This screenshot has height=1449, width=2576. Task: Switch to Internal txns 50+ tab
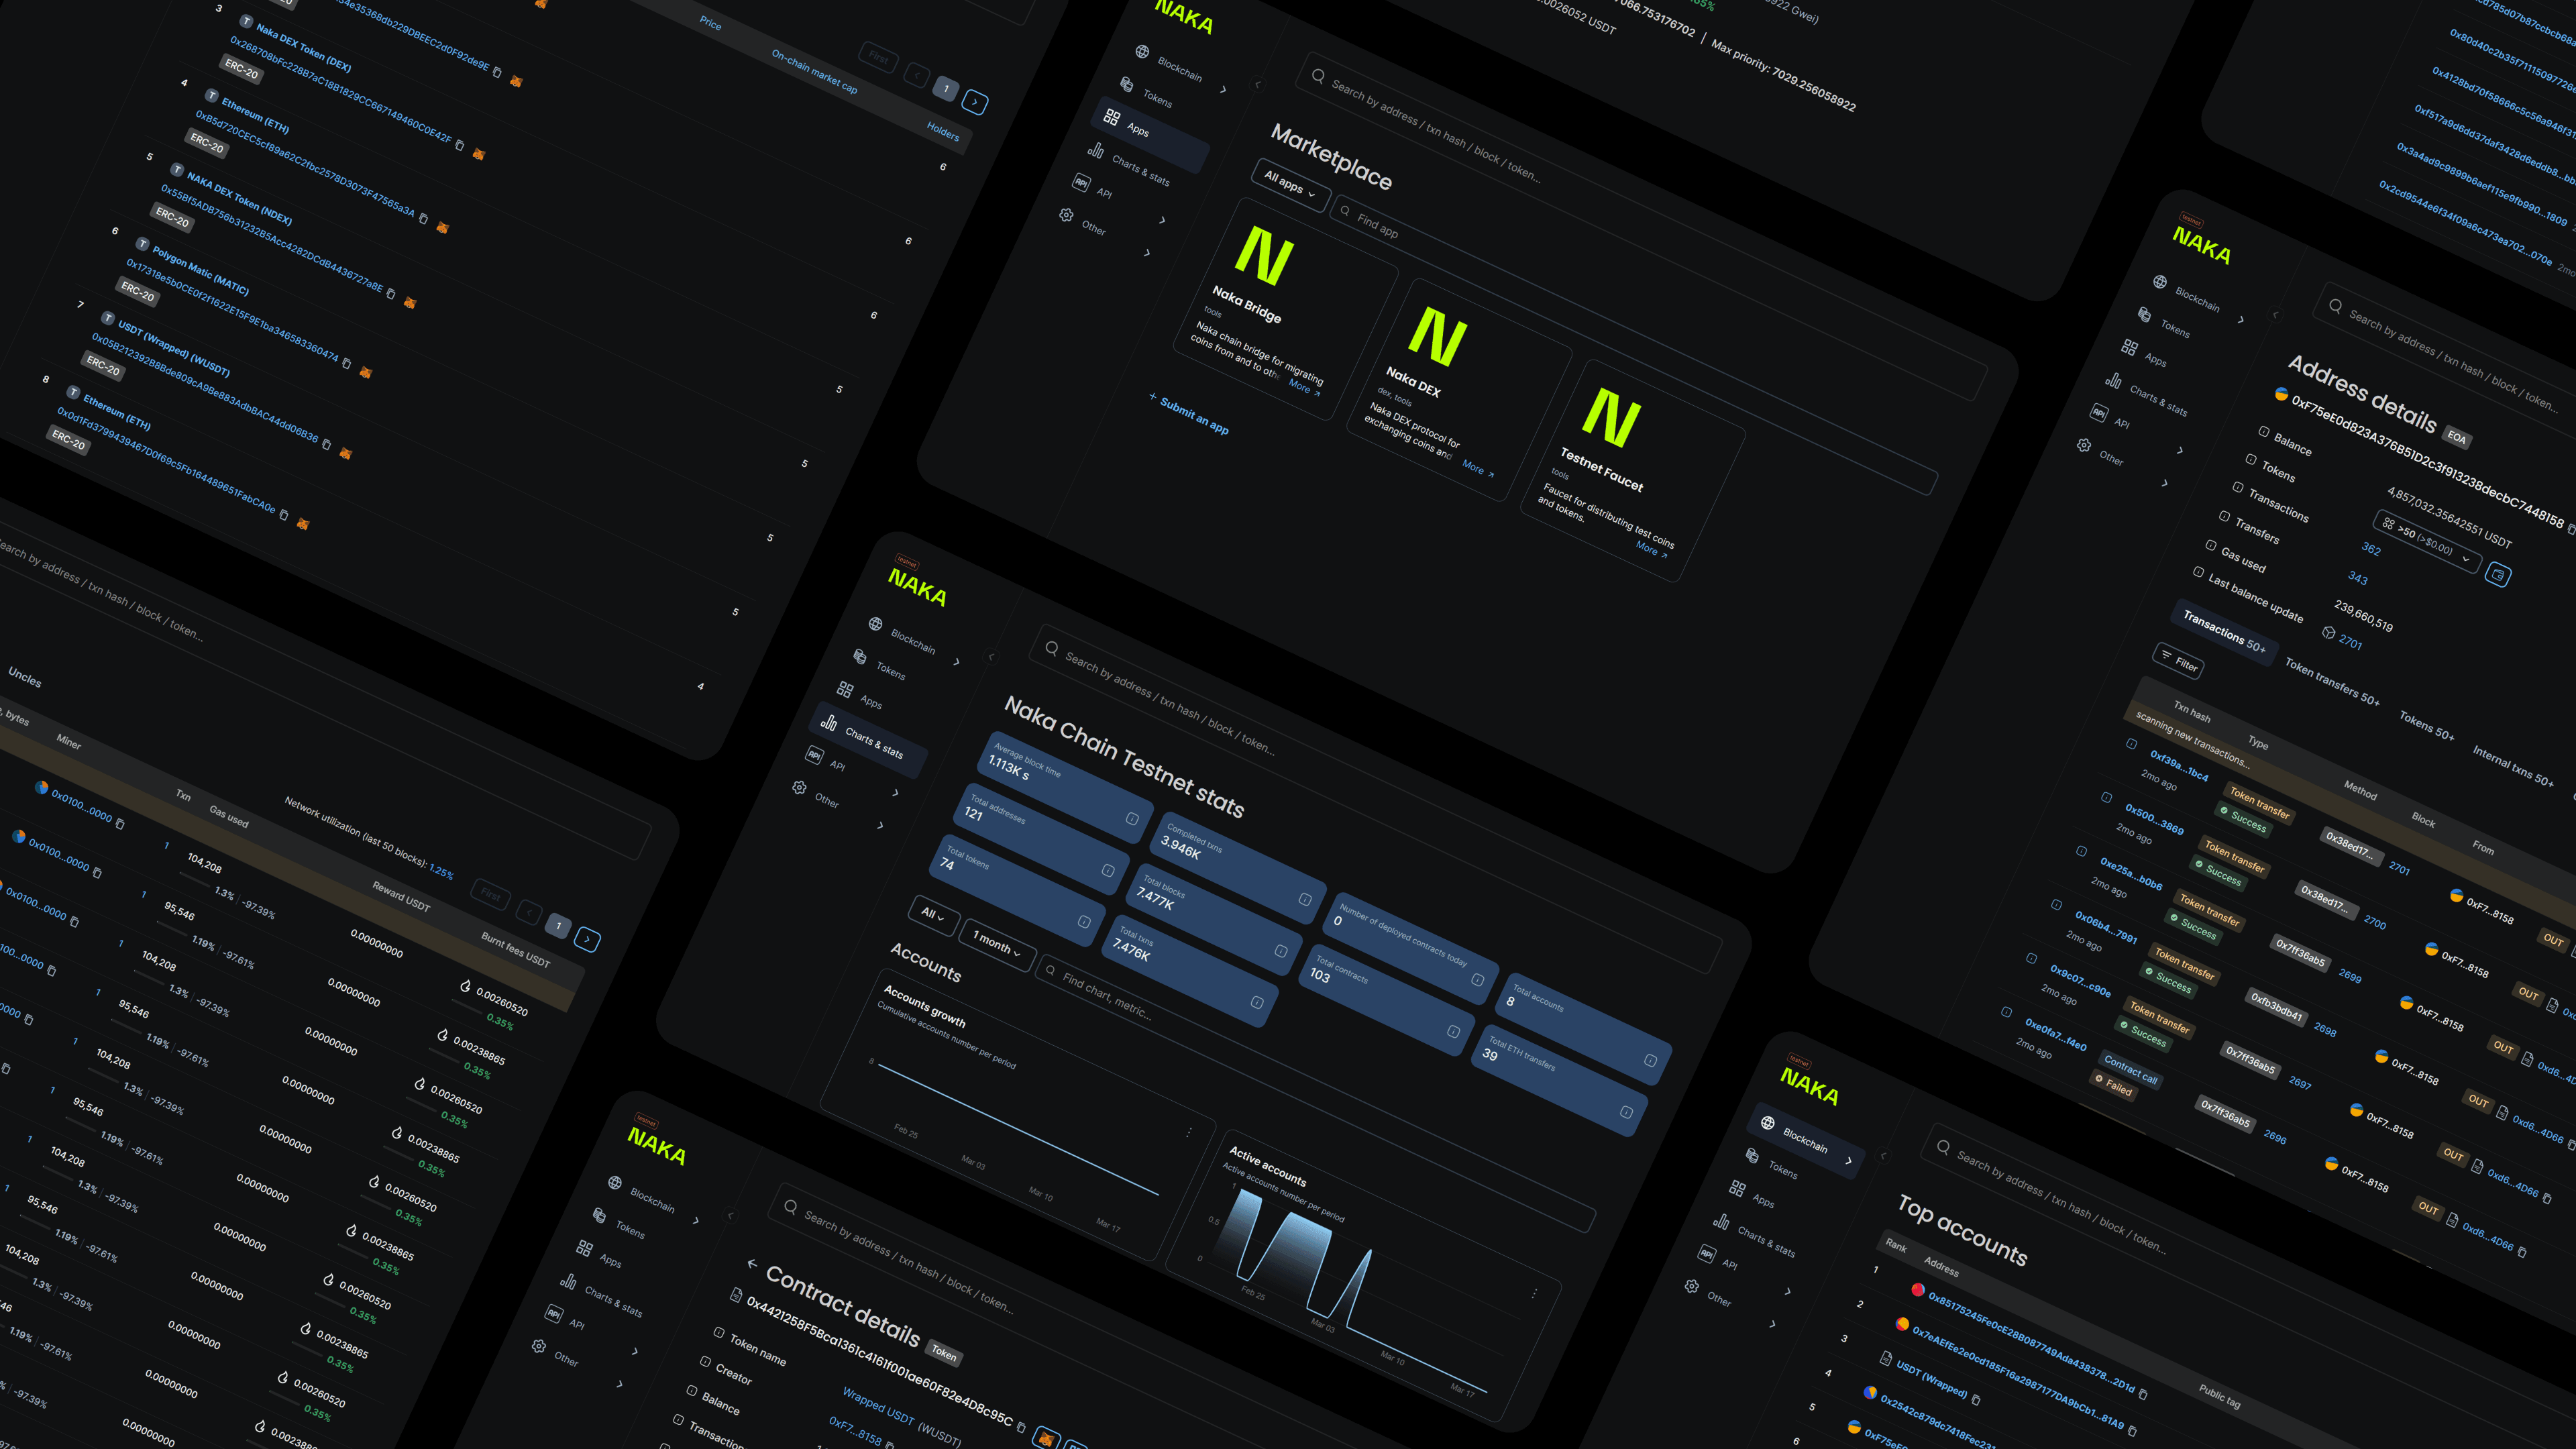2512,766
